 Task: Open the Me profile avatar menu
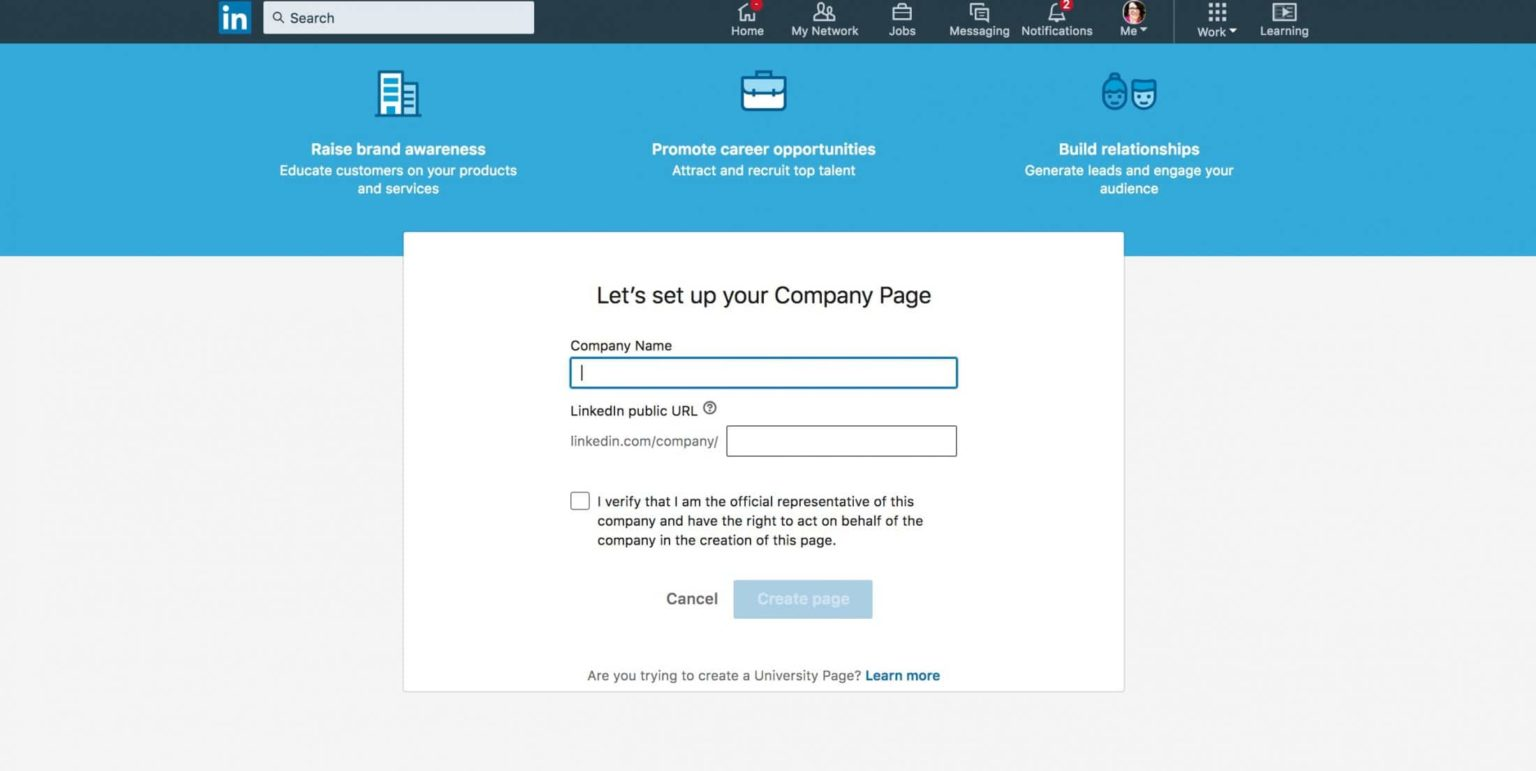(x=1133, y=20)
